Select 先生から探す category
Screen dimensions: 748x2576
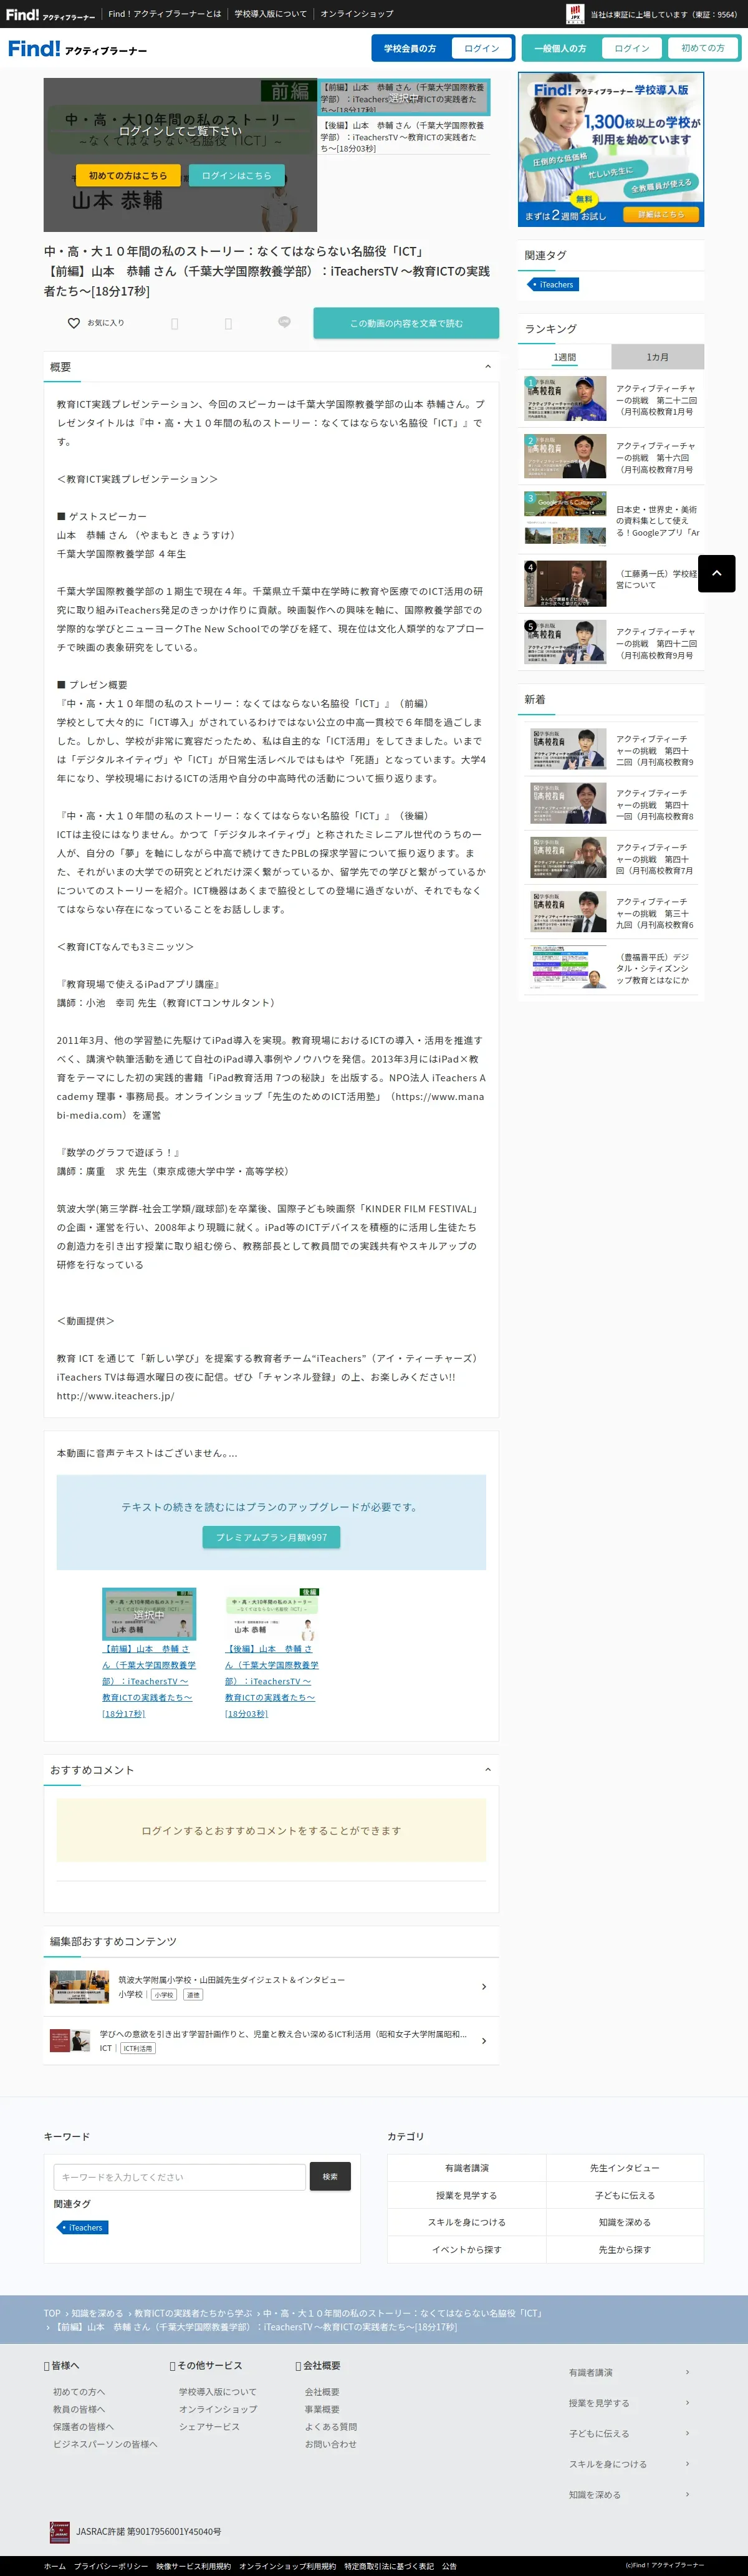[625, 2249]
